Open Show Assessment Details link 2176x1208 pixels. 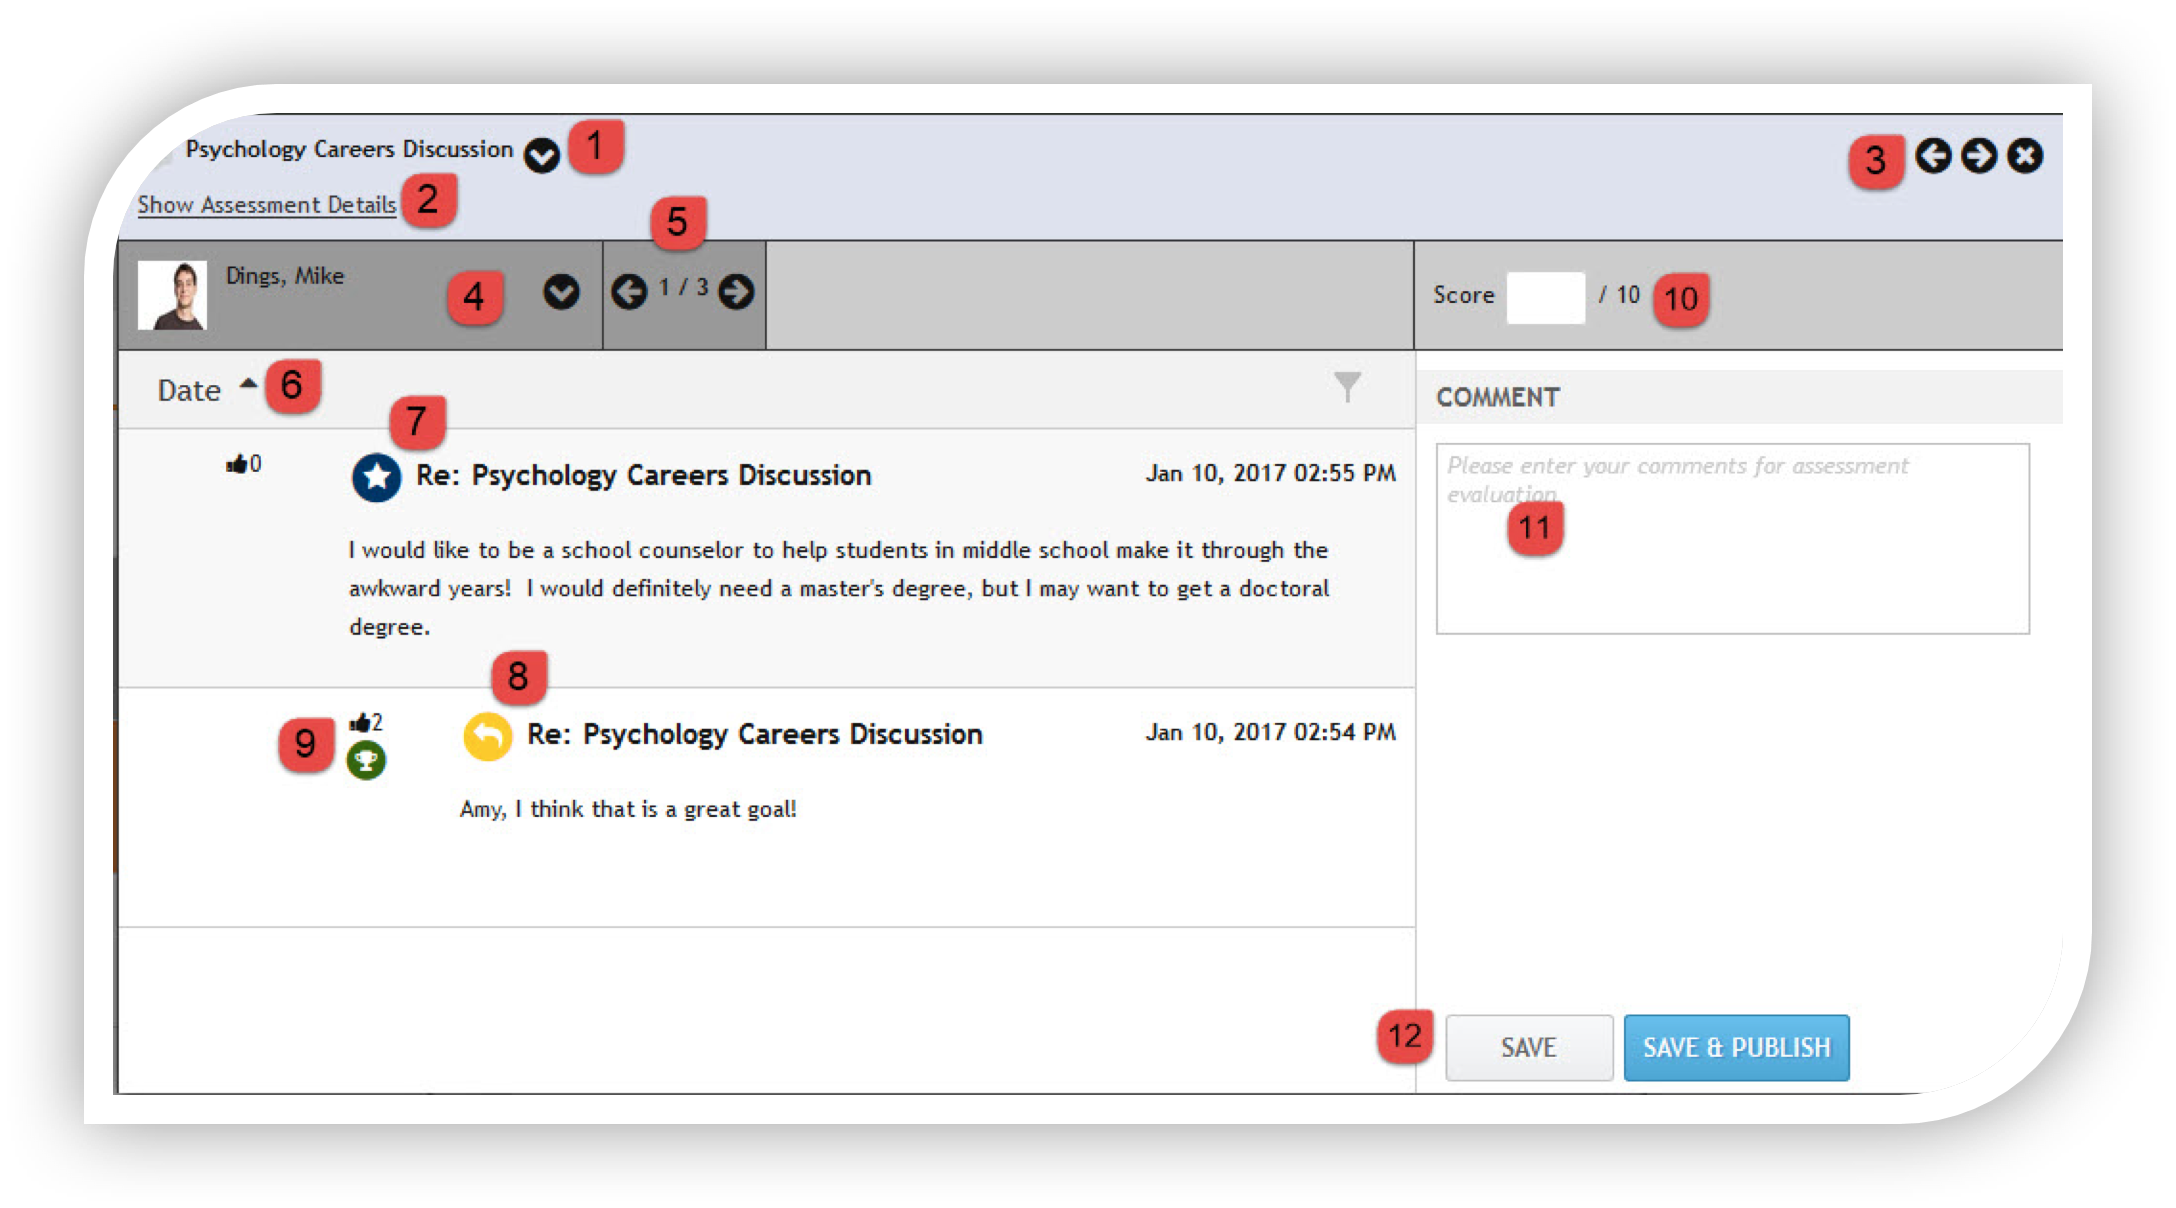tap(267, 205)
